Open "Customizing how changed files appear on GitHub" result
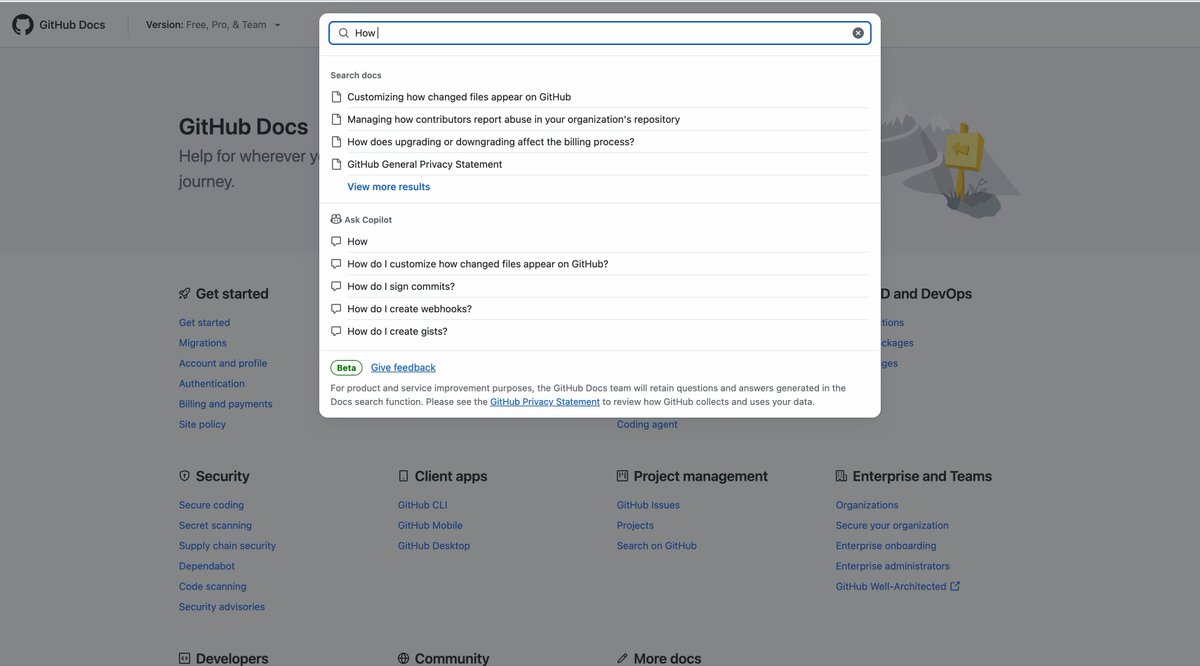Image resolution: width=1200 pixels, height=666 pixels. coord(600,97)
